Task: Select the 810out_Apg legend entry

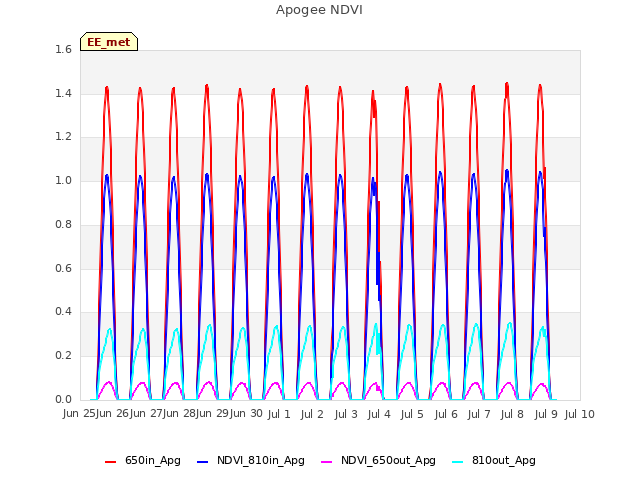Action: pyautogui.click(x=494, y=460)
